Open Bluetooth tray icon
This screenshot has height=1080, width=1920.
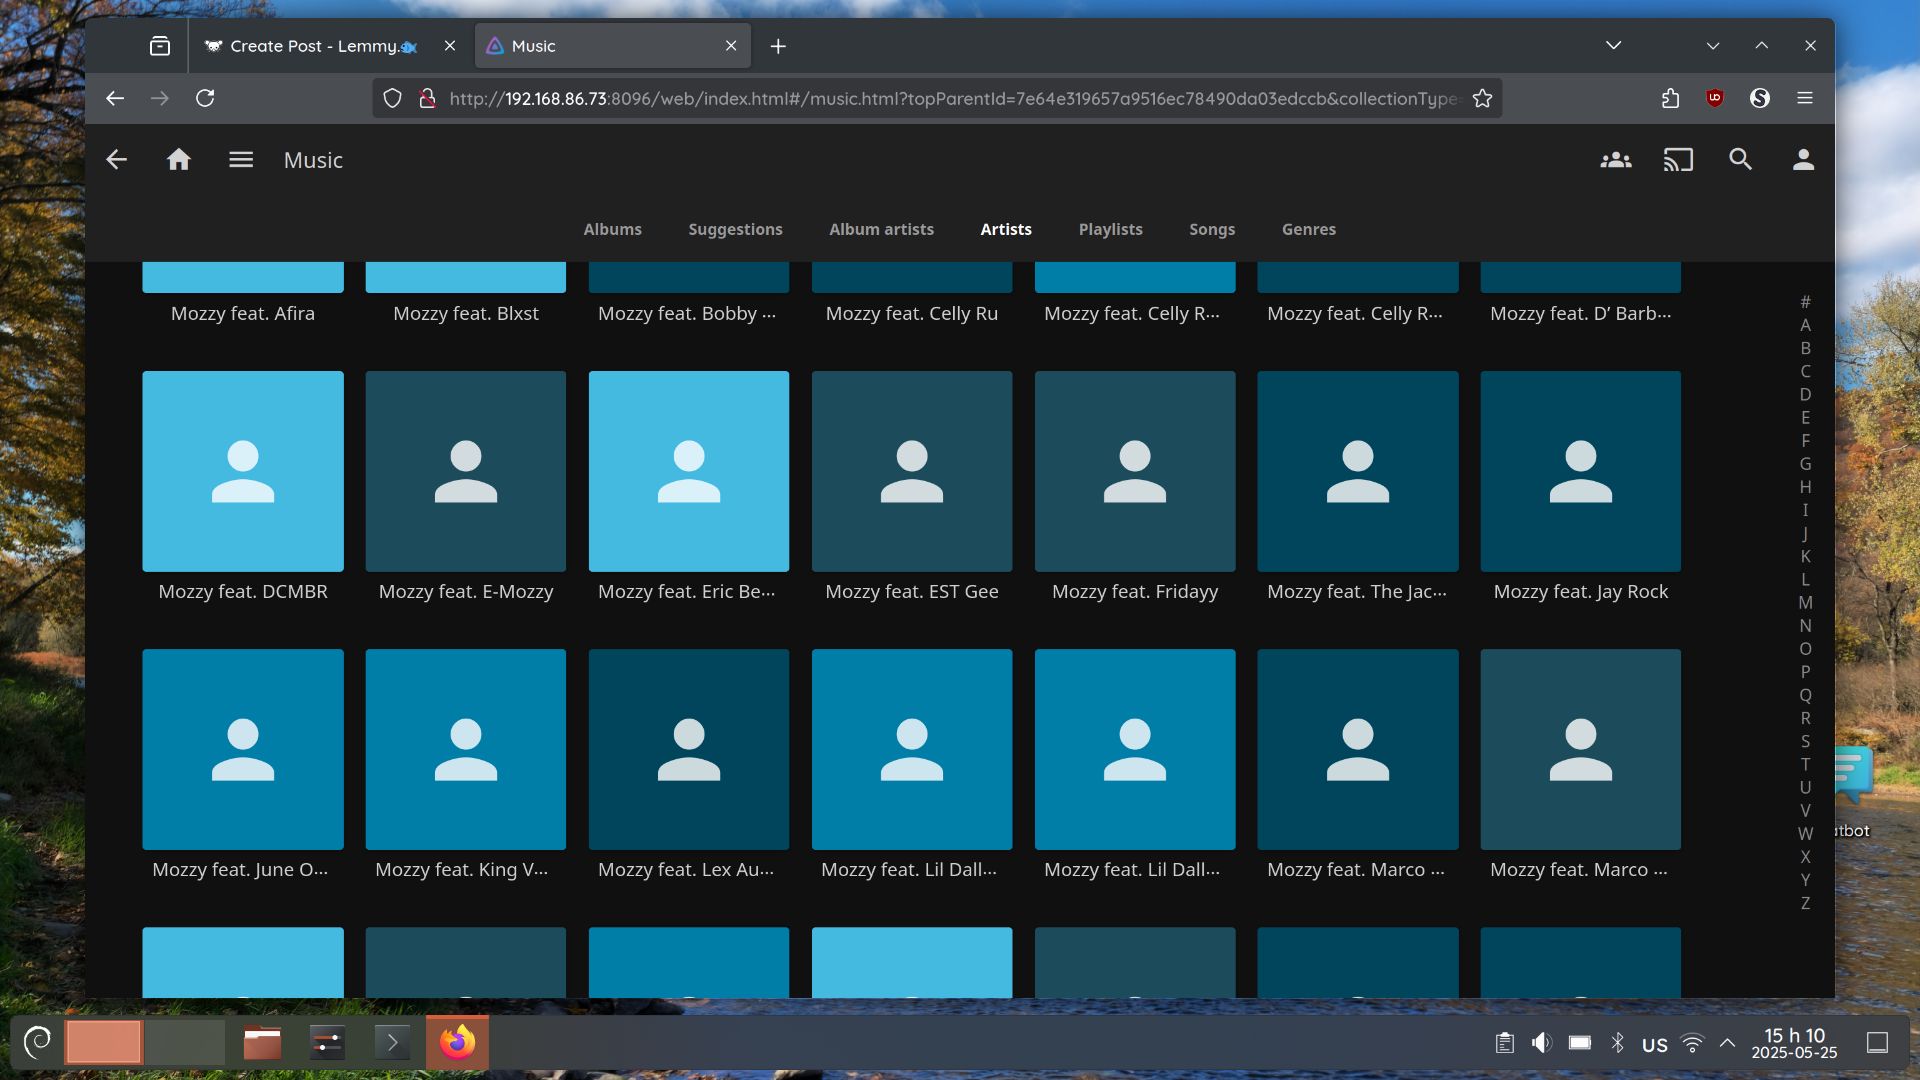tap(1617, 1043)
